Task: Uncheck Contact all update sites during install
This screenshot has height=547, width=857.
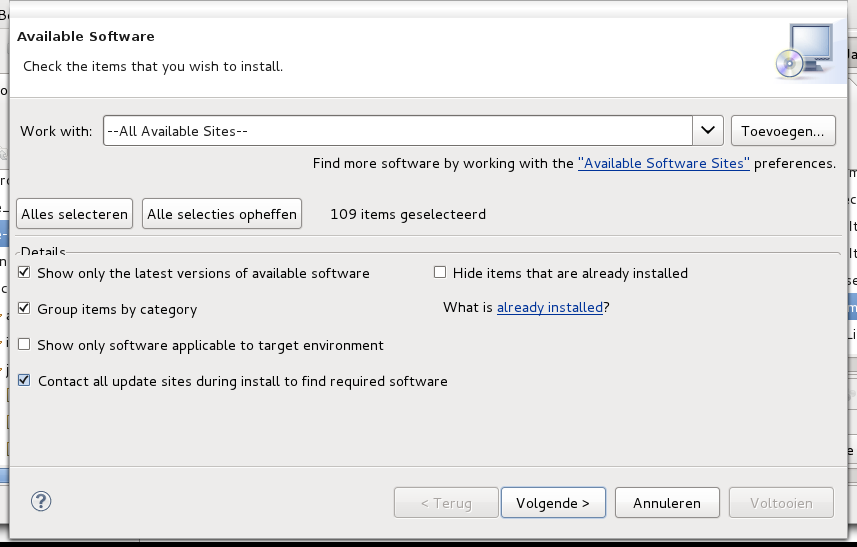Action: coord(24,380)
